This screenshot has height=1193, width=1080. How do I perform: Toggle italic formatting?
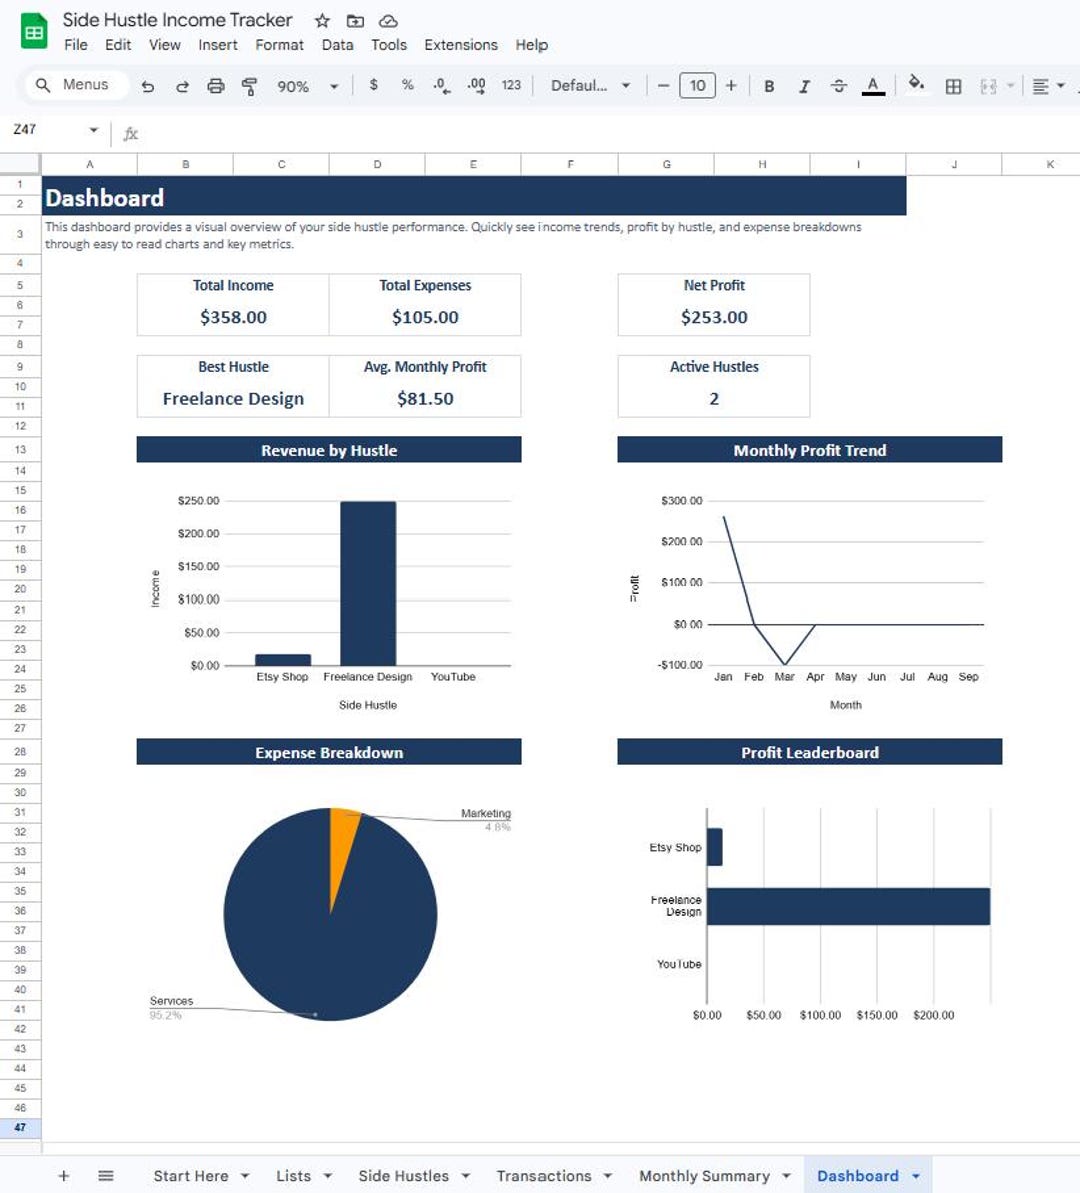pos(804,86)
